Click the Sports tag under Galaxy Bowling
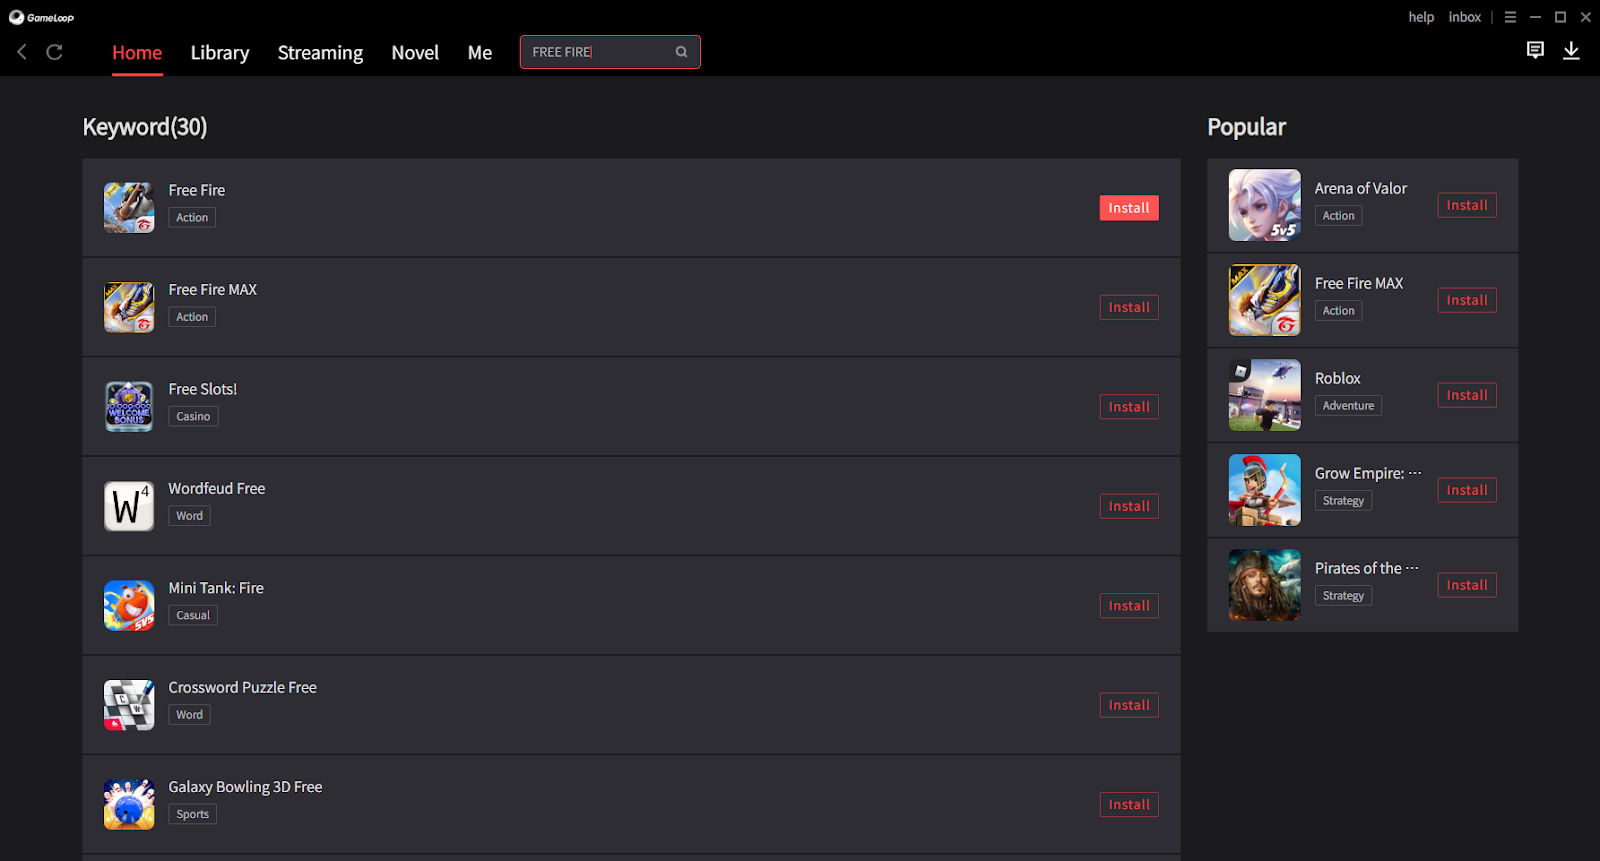This screenshot has width=1600, height=861. click(193, 814)
